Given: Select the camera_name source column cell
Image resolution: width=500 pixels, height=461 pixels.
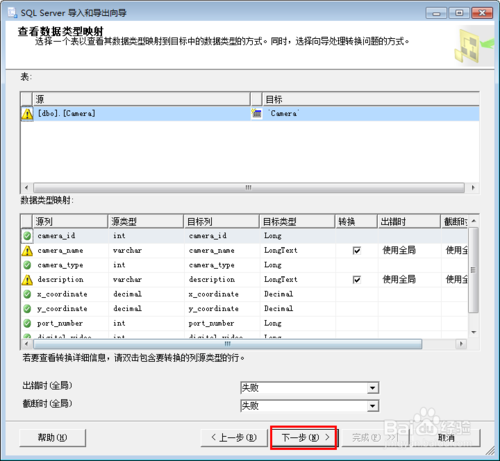Looking at the screenshot, I should pos(71,251).
